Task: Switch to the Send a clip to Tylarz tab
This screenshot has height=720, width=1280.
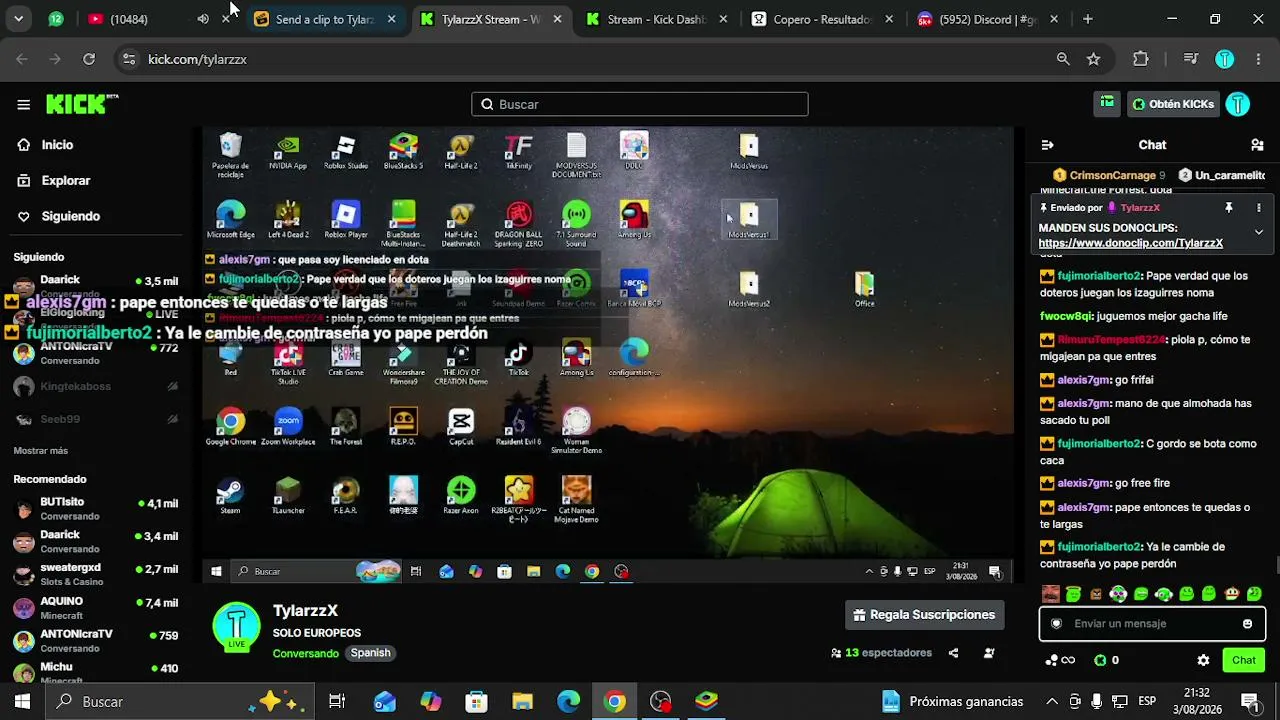Action: 325,19
